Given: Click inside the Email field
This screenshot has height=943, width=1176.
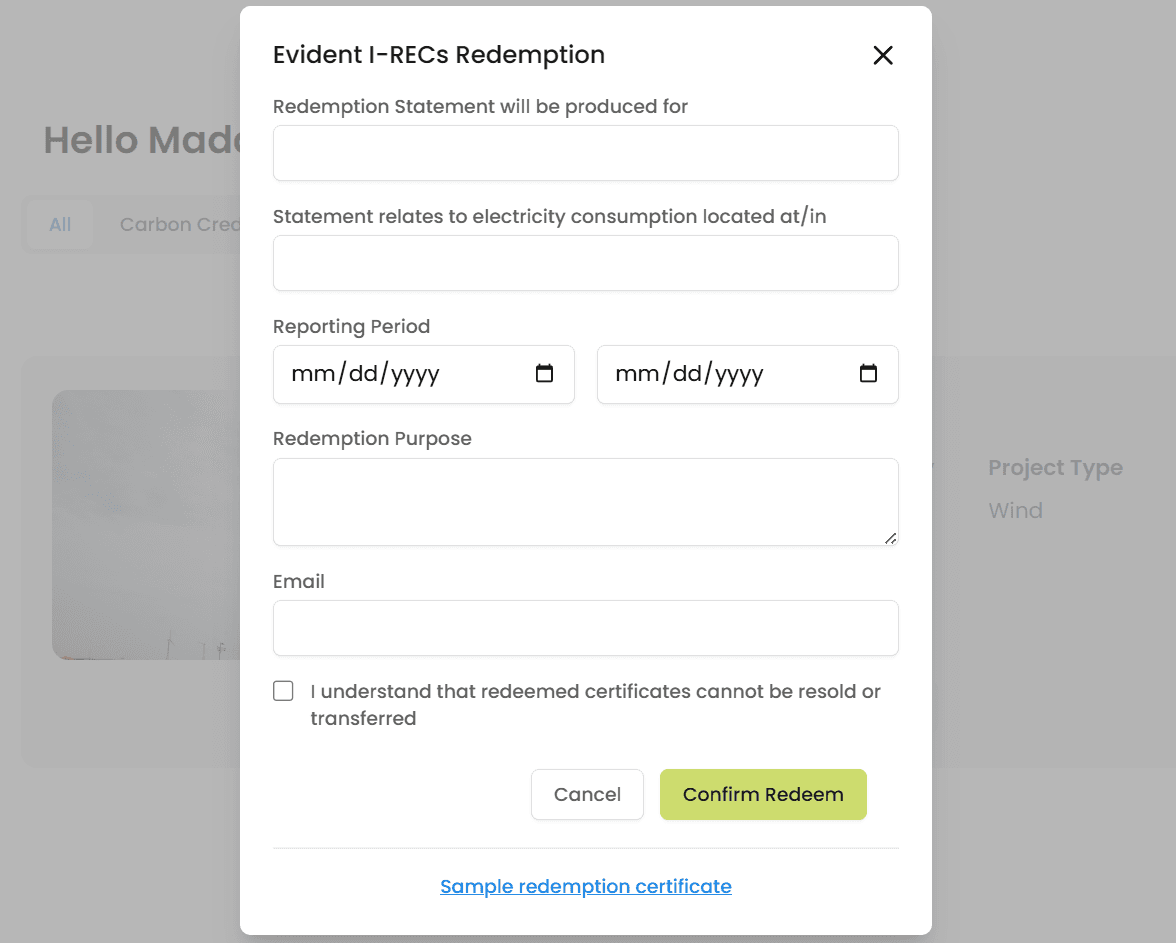Looking at the screenshot, I should [585, 627].
